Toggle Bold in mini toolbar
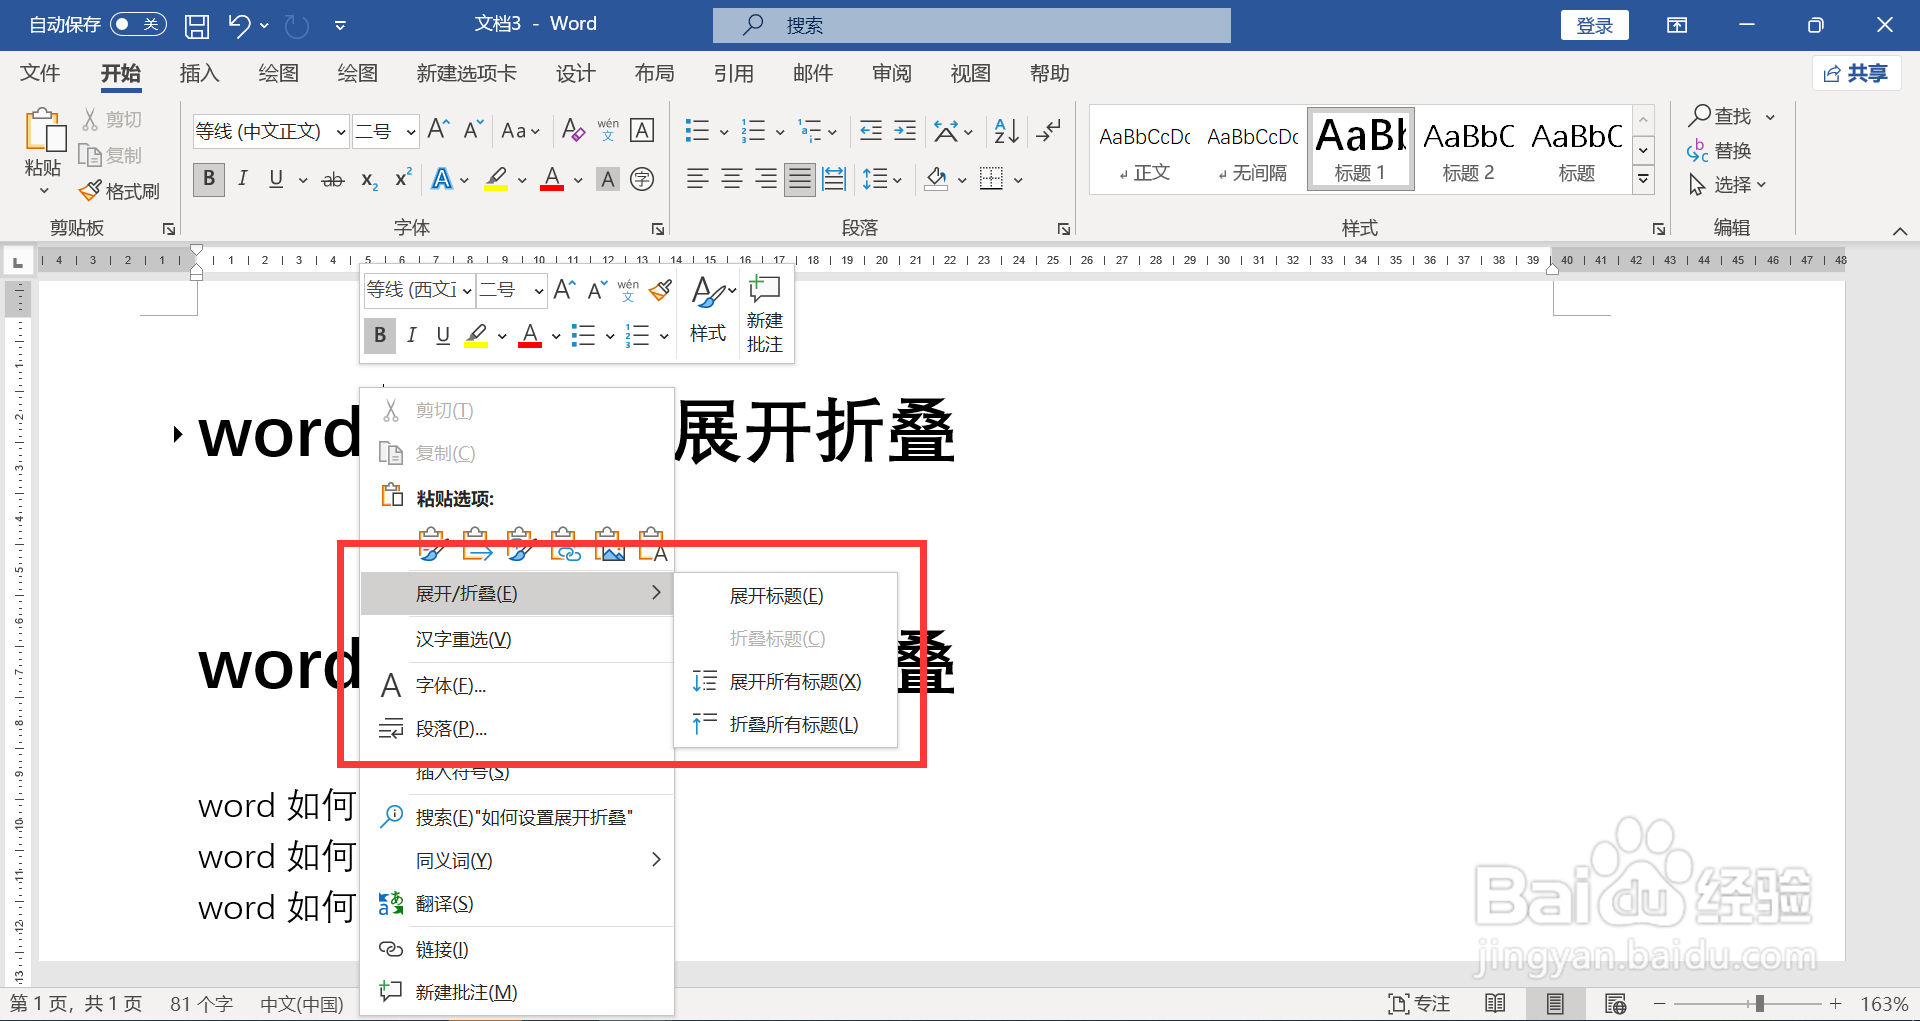The height and width of the screenshot is (1021, 1920). pyautogui.click(x=380, y=335)
